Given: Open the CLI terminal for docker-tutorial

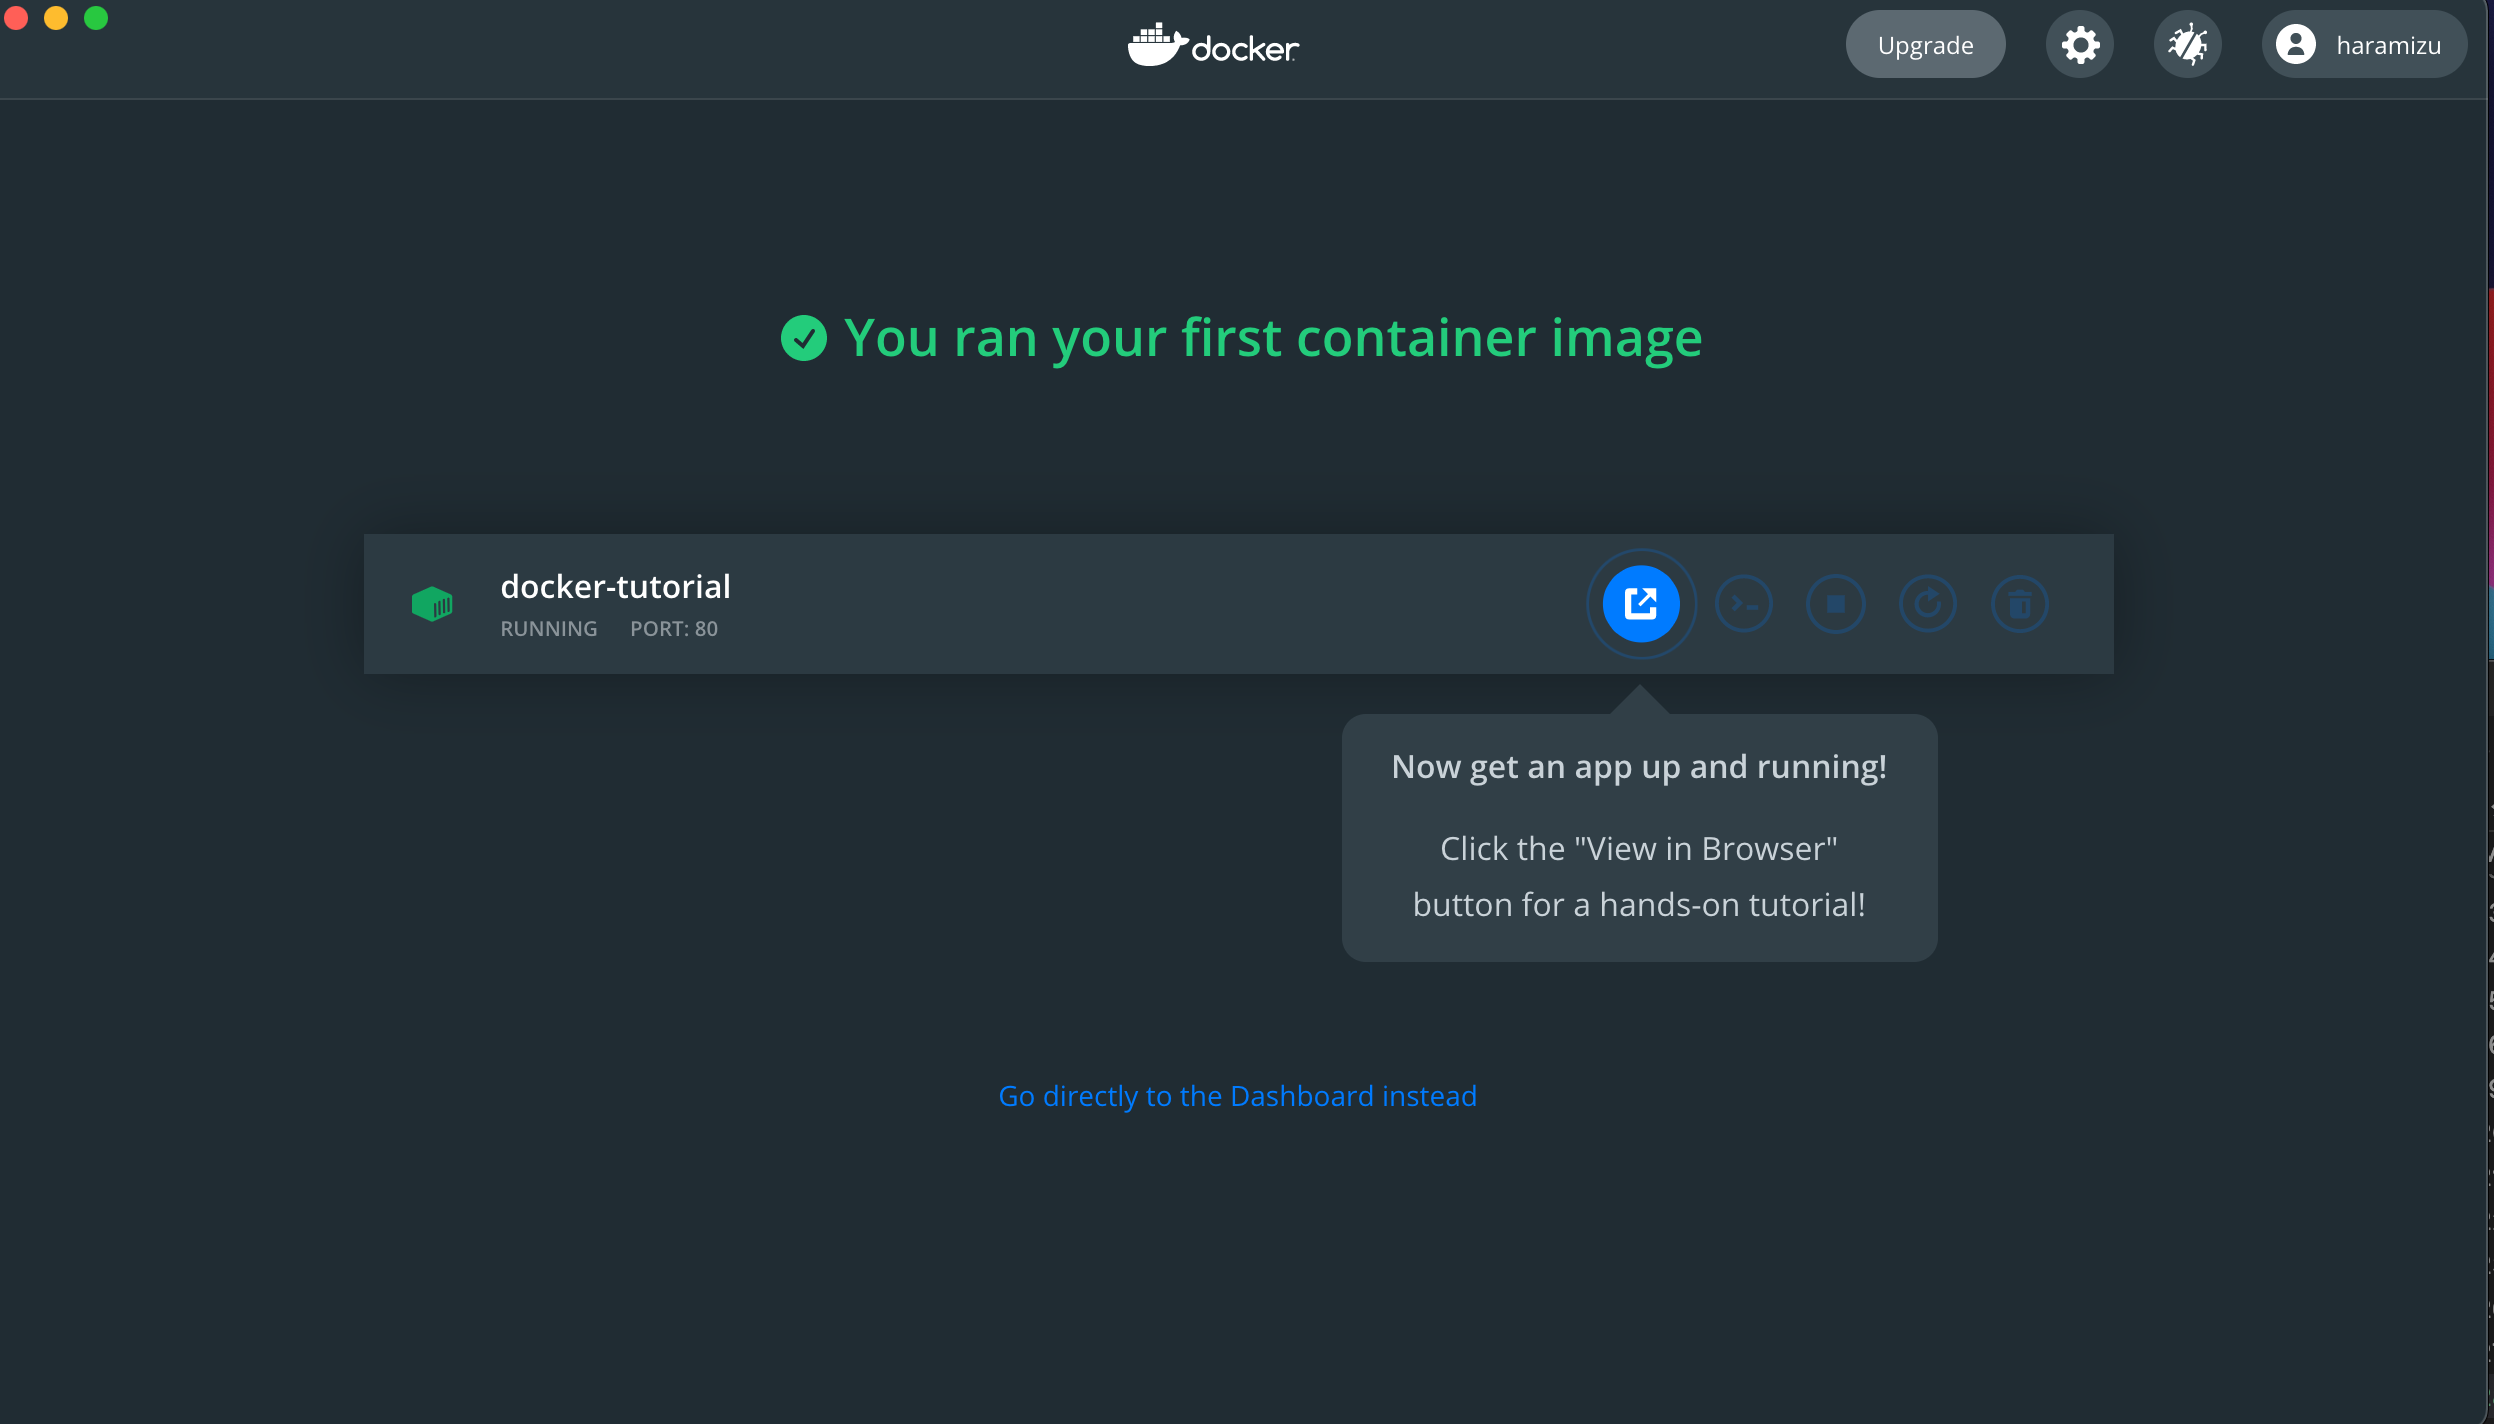Looking at the screenshot, I should pos(1744,604).
